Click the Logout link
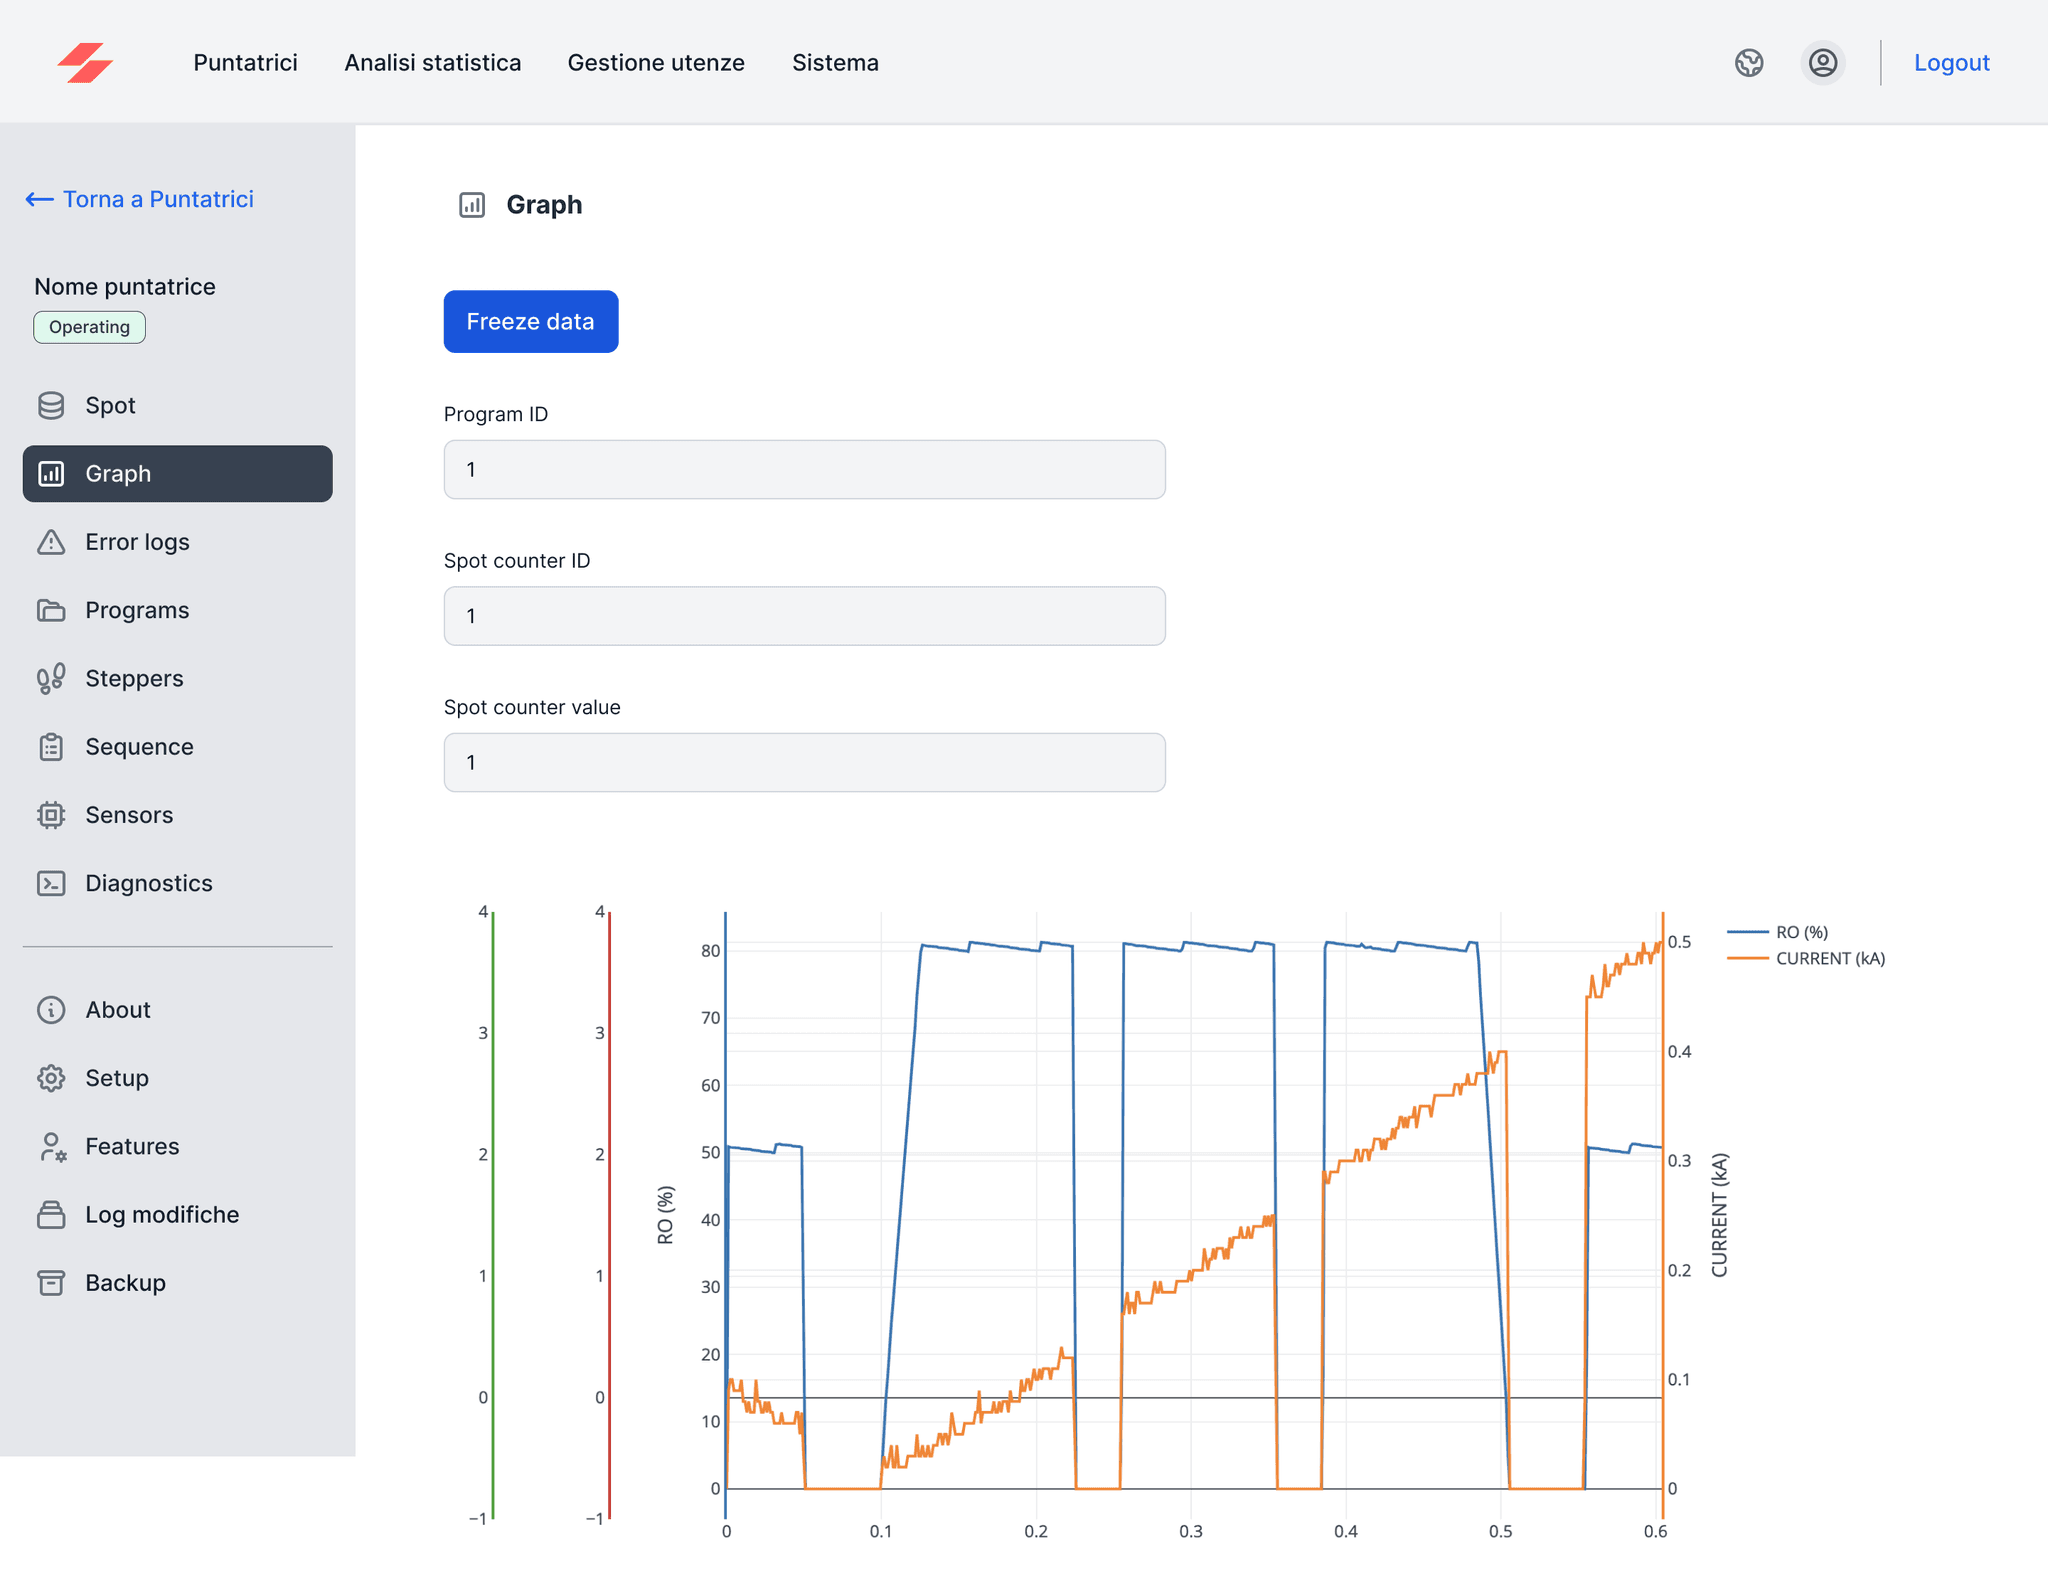The width and height of the screenshot is (2048, 1589). tap(1951, 63)
